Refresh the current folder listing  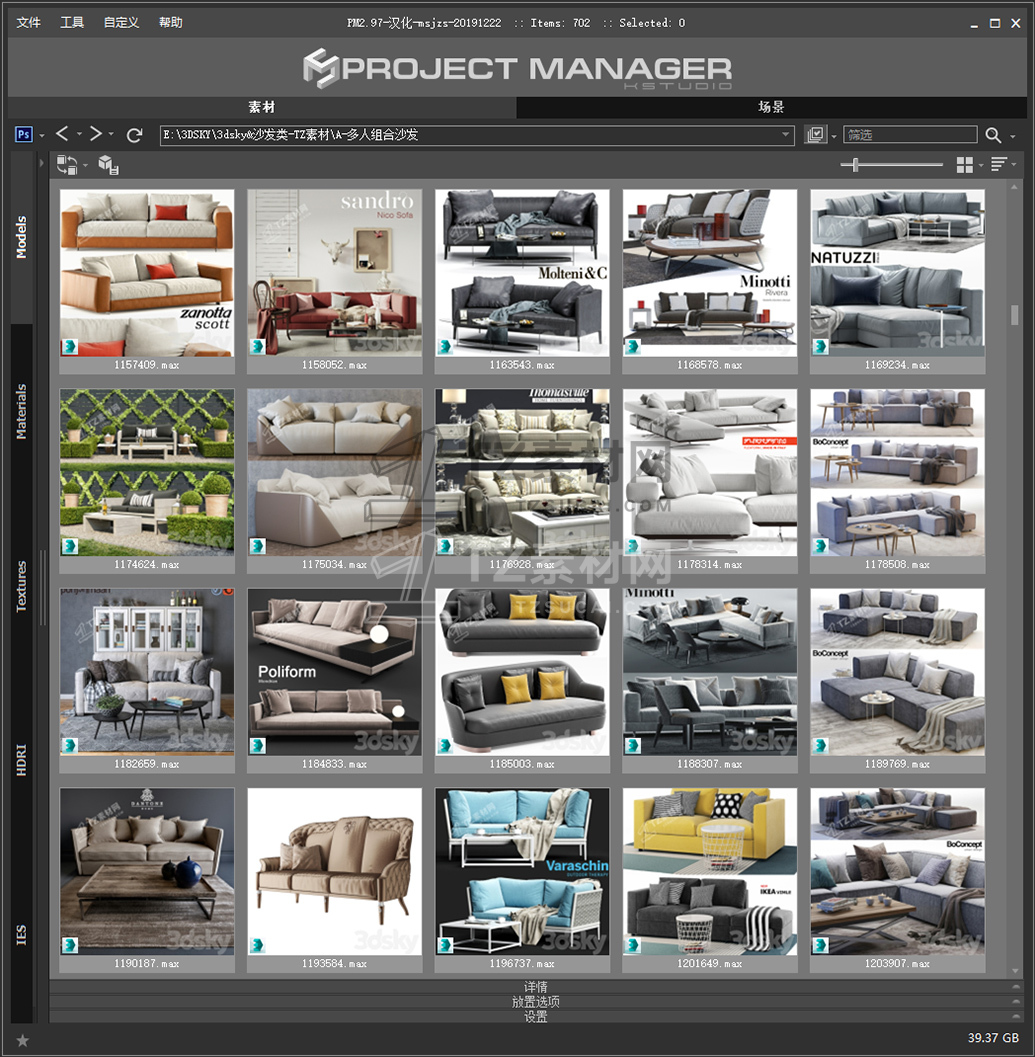coord(134,135)
